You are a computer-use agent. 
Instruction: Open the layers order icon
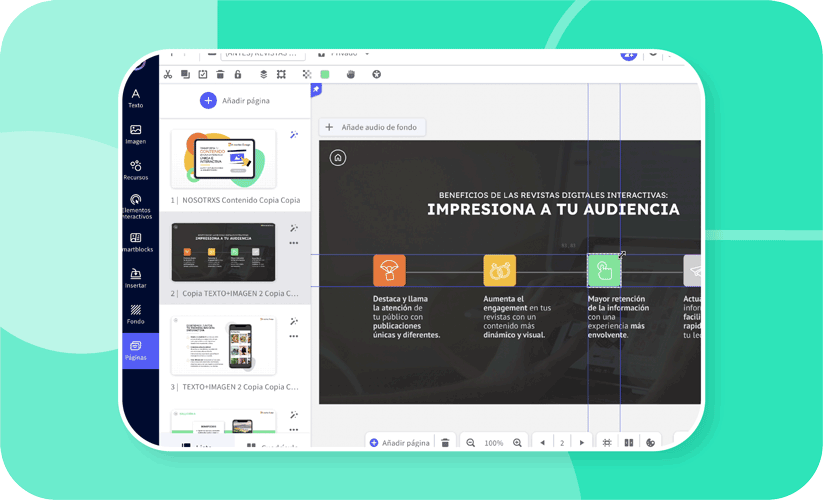pos(263,75)
